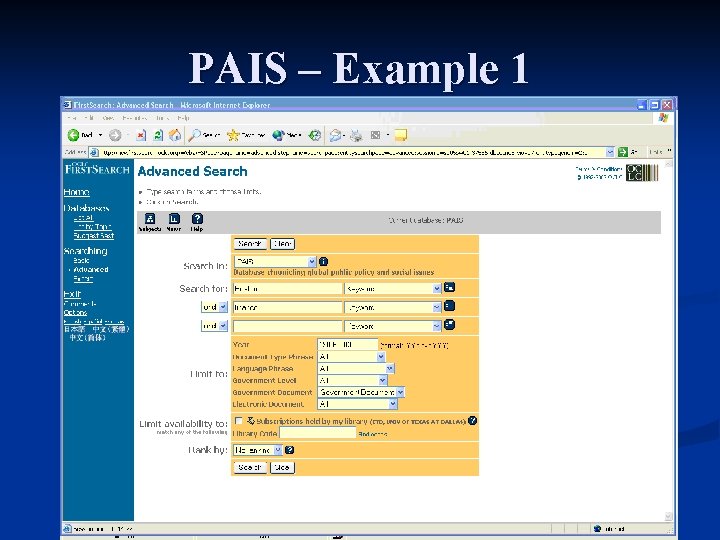This screenshot has height=540, width=720.
Task: Open the History icon in toolbar
Action: tap(315, 135)
